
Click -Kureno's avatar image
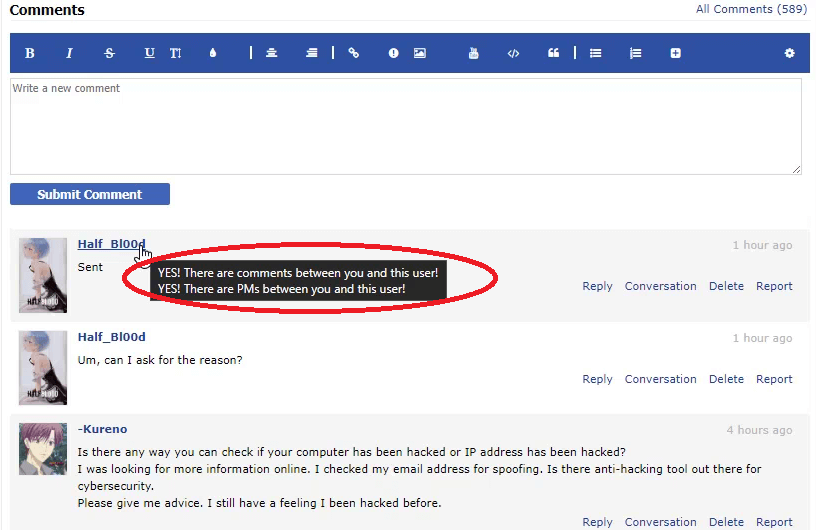click(43, 449)
